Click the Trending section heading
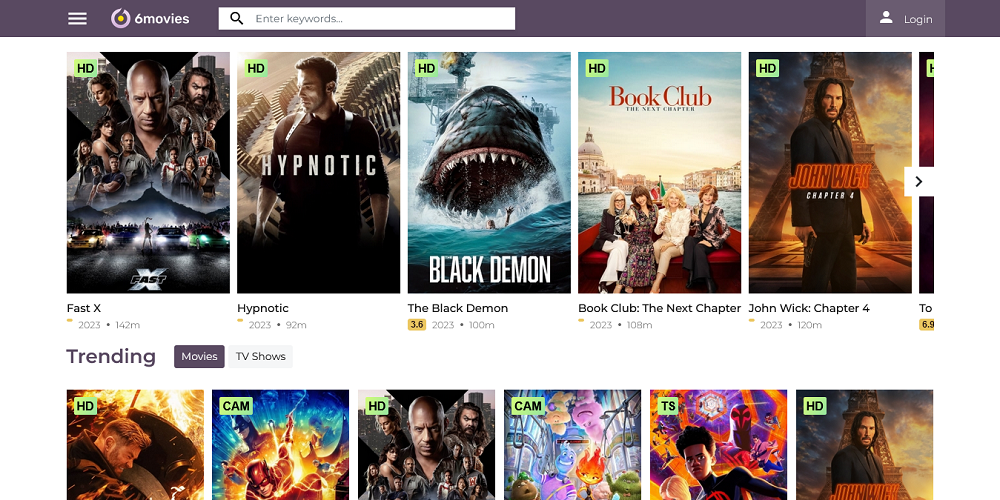This screenshot has height=500, width=1000. tap(111, 356)
